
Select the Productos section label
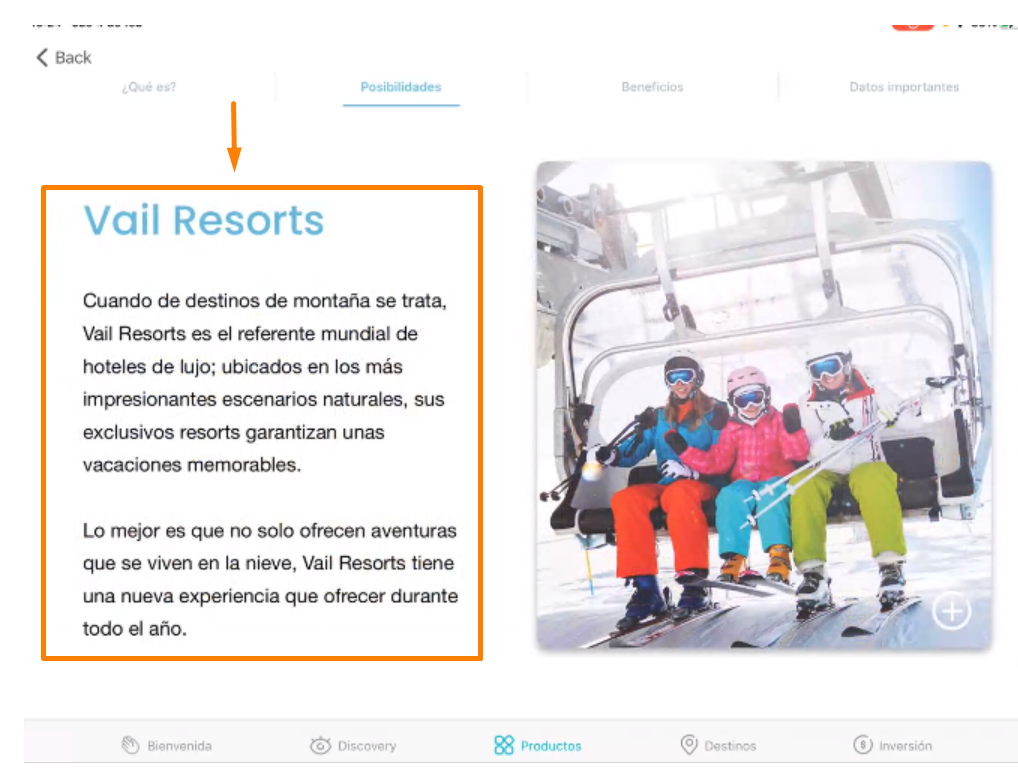(x=551, y=746)
